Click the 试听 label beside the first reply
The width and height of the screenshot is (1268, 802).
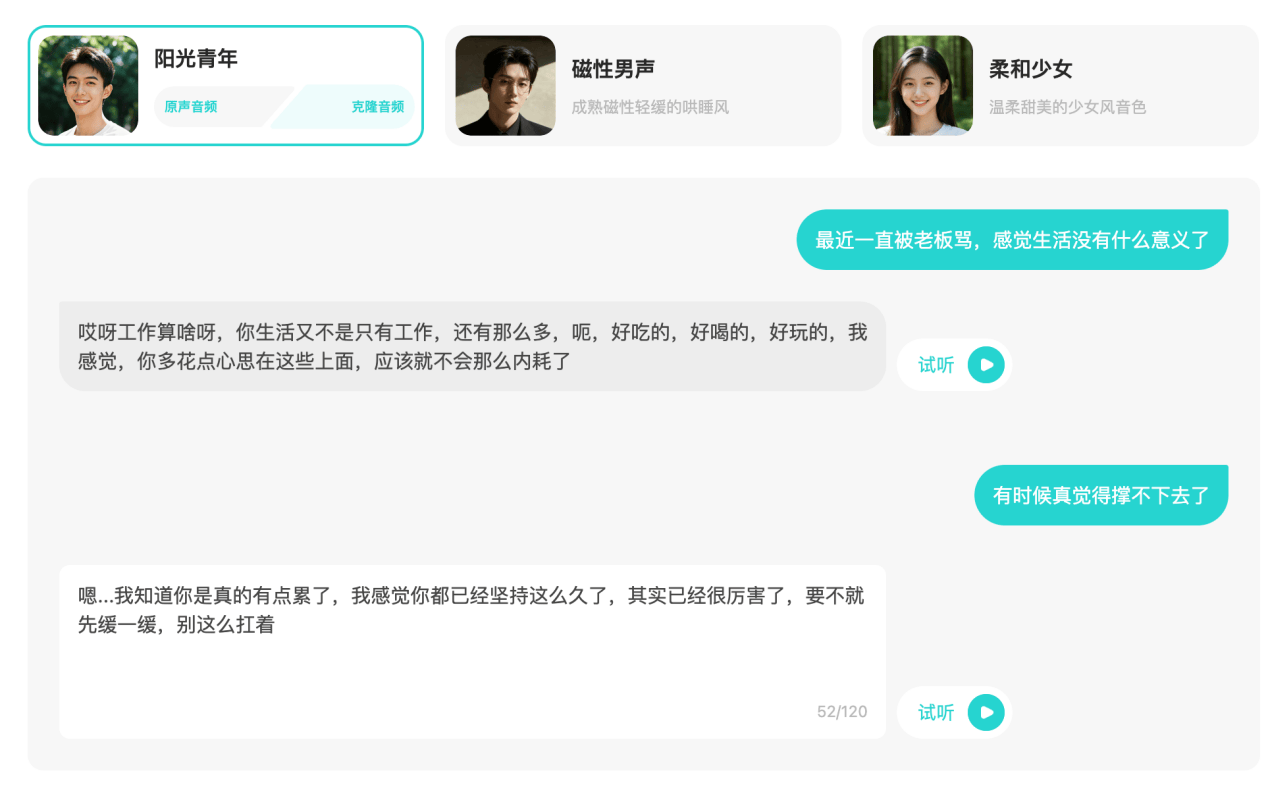tap(936, 365)
